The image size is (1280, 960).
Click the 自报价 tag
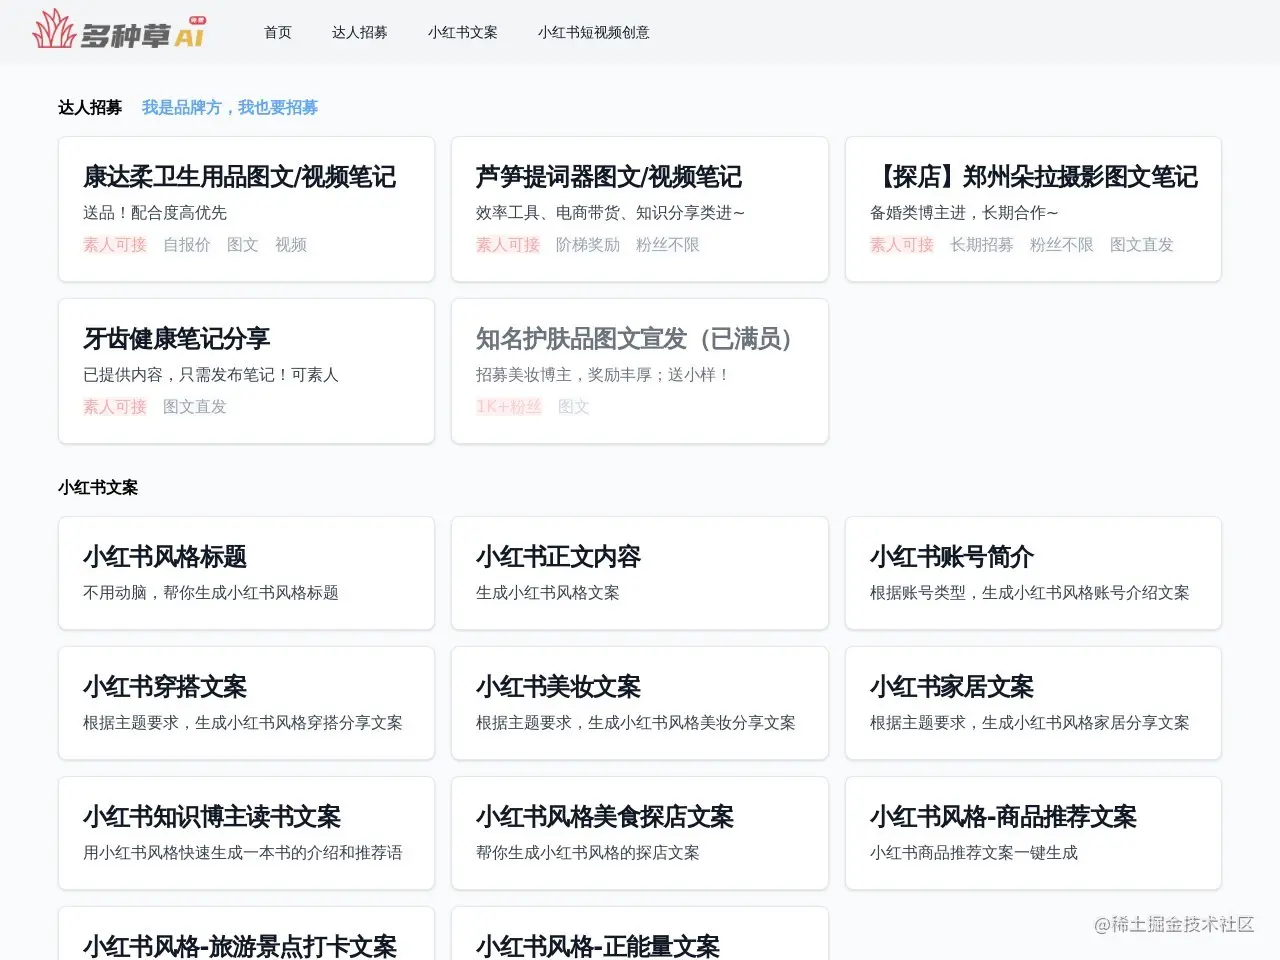[x=187, y=245]
